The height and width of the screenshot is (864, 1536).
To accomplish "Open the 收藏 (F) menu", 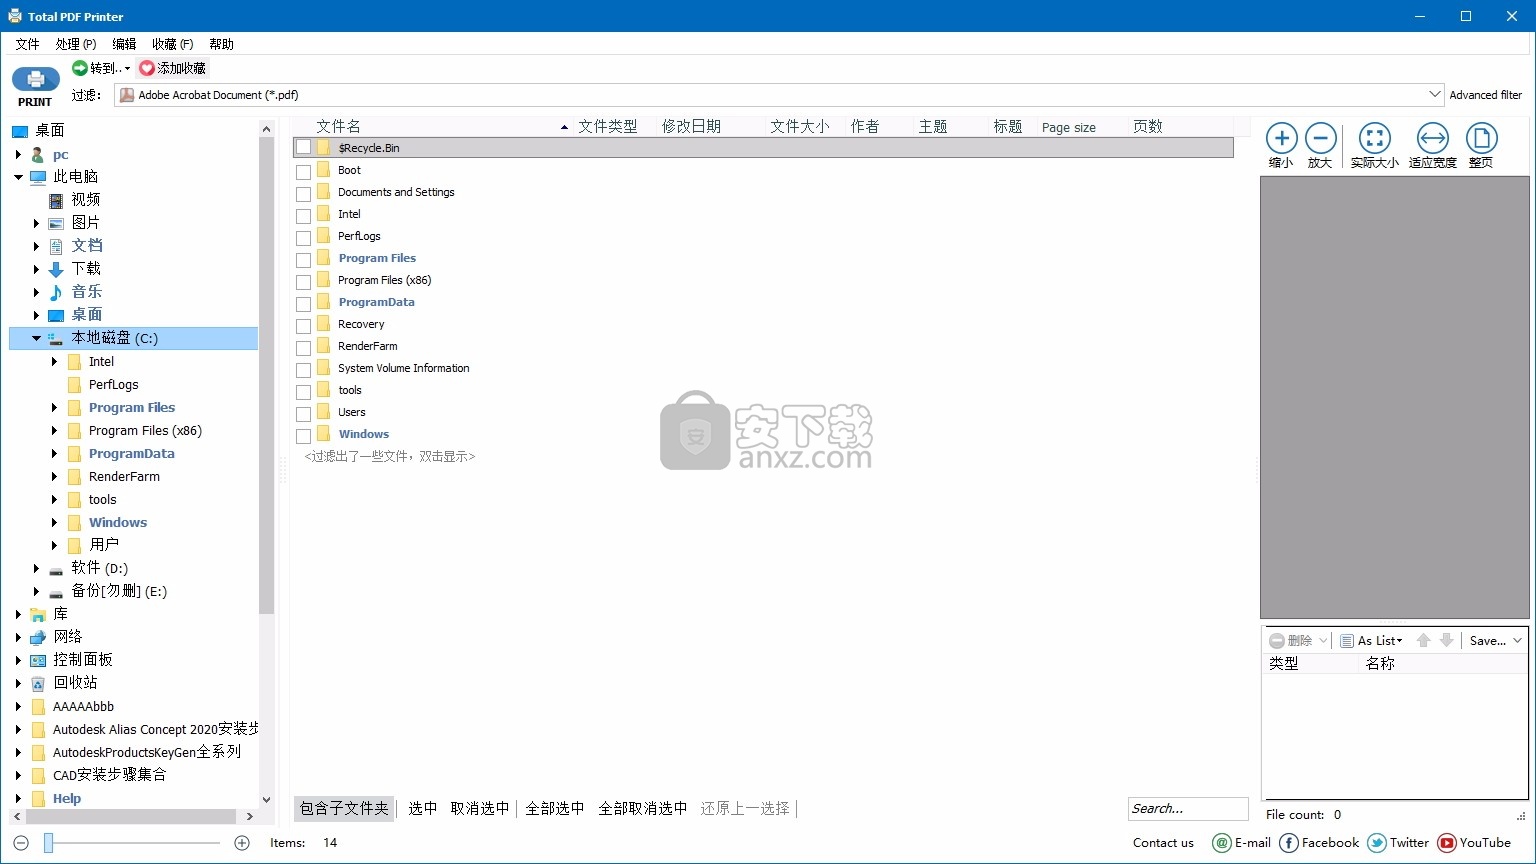I will pos(173,44).
